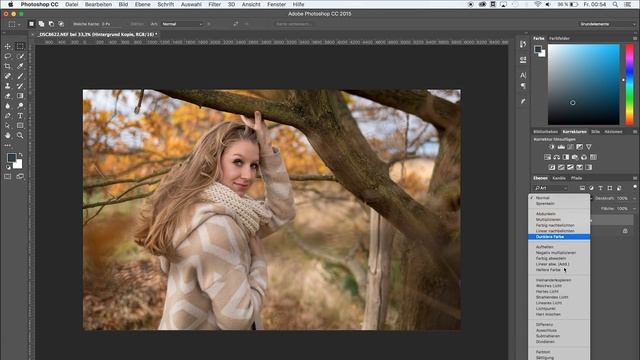Open the Fläche fill dropdown arrow
Screen dimensions: 640x360
(x=634, y=209)
